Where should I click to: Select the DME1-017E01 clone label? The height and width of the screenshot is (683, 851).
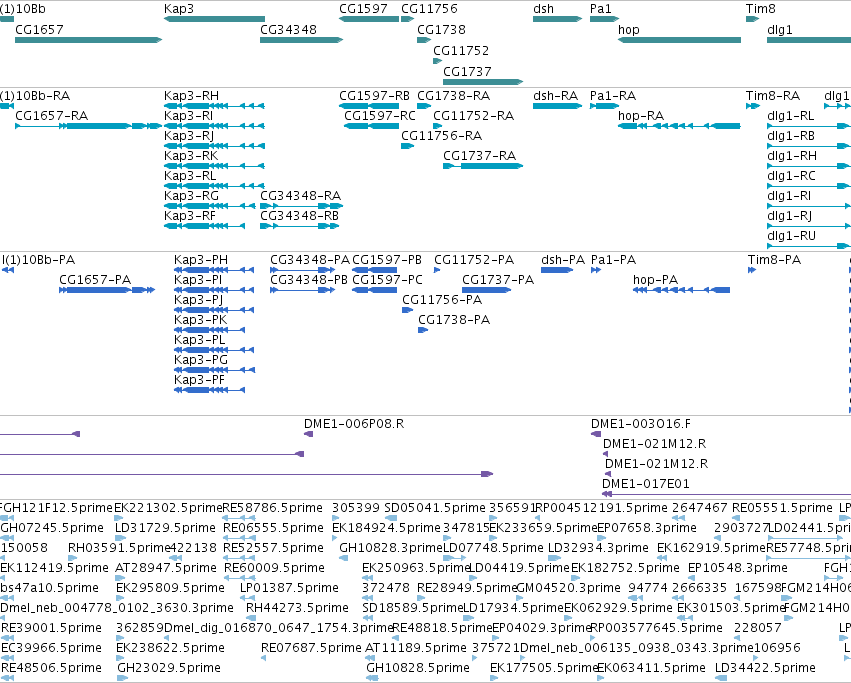[646, 484]
